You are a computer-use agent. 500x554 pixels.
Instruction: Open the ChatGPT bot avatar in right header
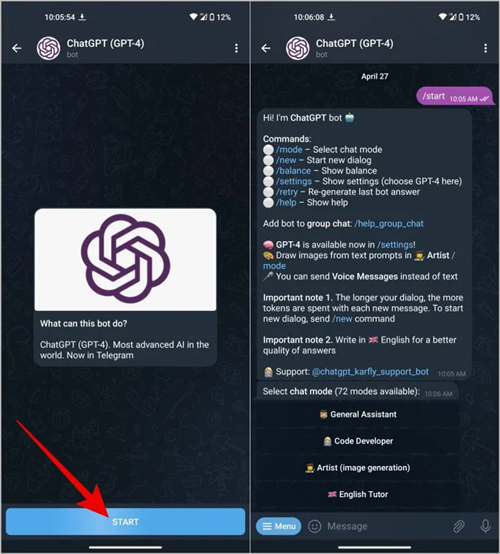tap(298, 48)
